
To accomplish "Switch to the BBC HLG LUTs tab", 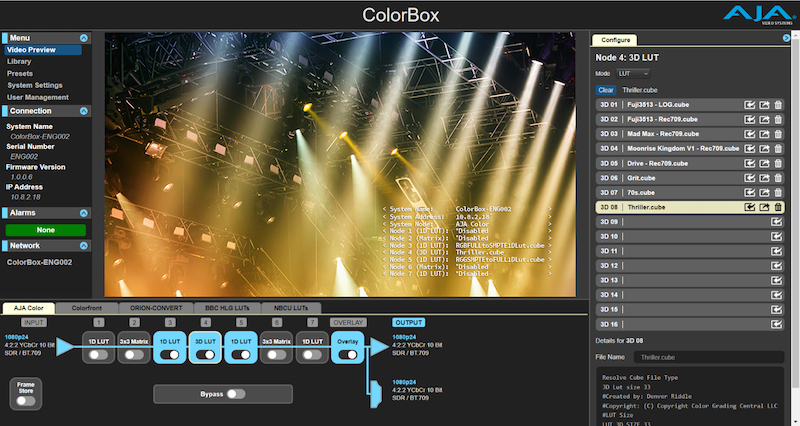I will [x=227, y=308].
